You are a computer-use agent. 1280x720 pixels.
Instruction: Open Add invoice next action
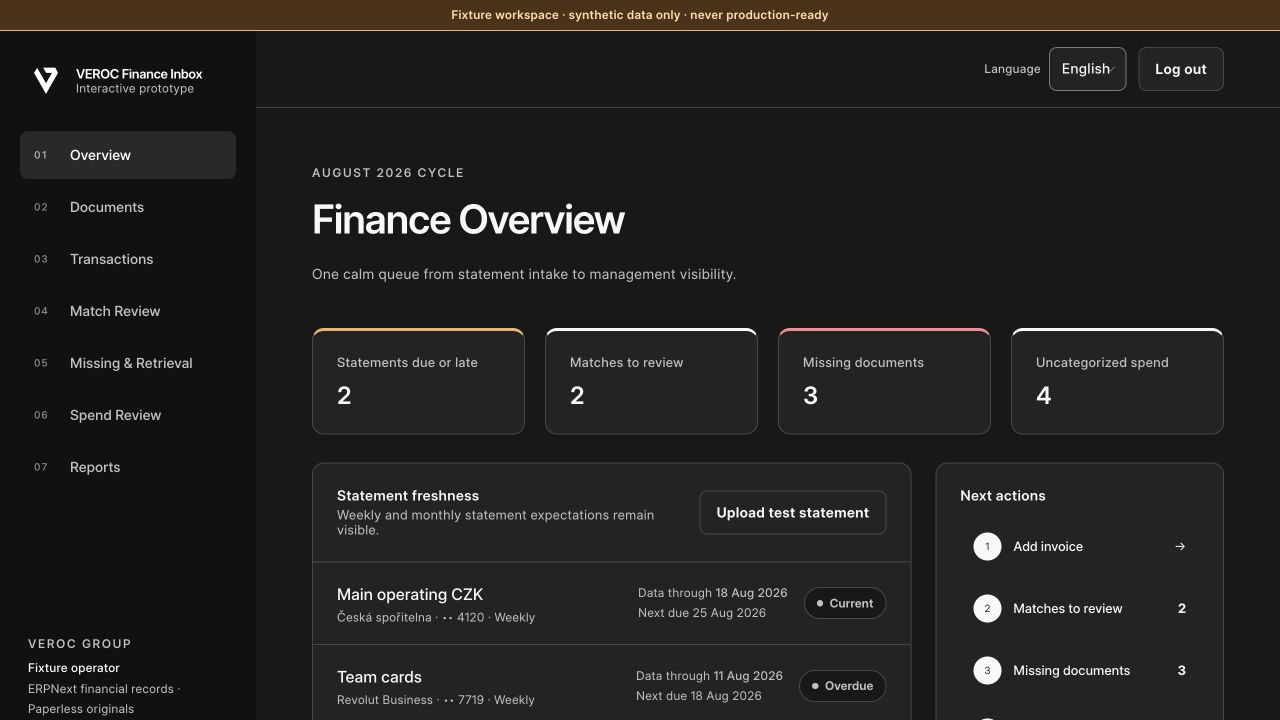pyautogui.click(x=1079, y=547)
